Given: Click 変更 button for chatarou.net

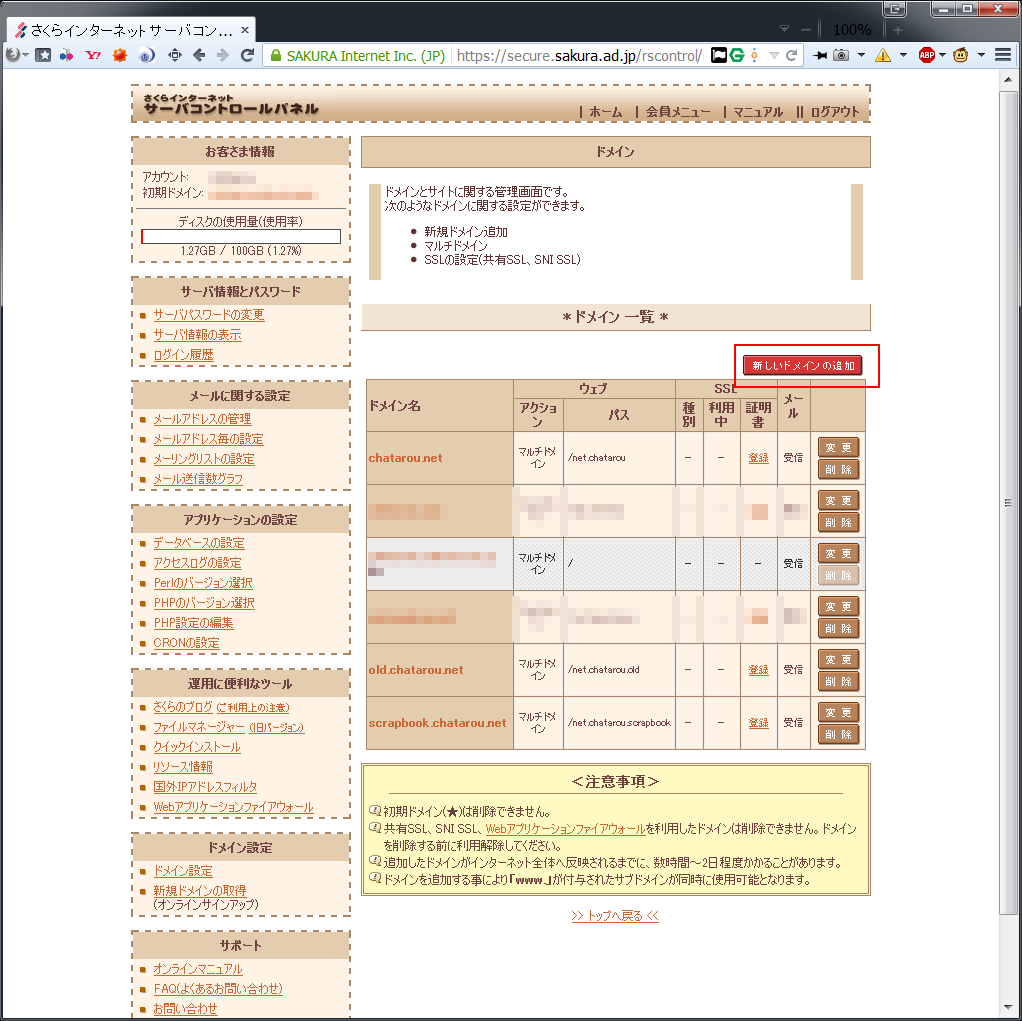Looking at the screenshot, I should click(838, 448).
